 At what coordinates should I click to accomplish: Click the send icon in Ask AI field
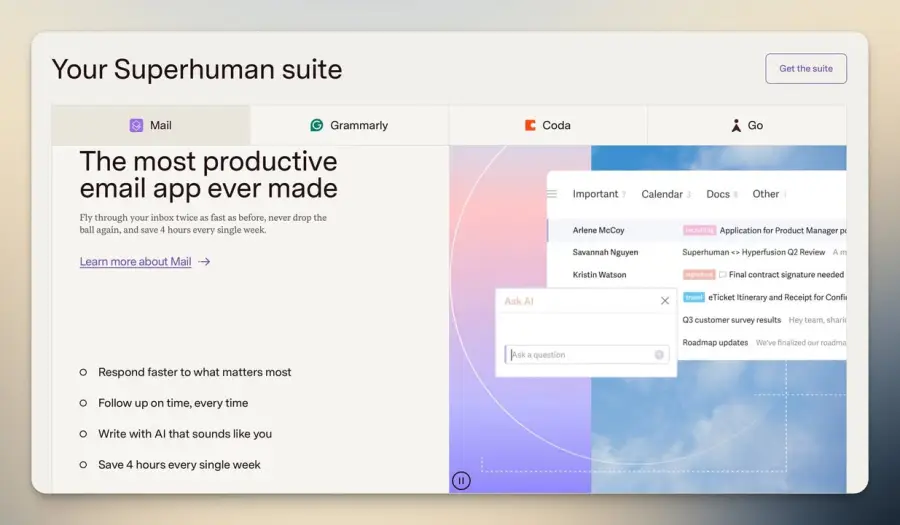click(x=659, y=355)
